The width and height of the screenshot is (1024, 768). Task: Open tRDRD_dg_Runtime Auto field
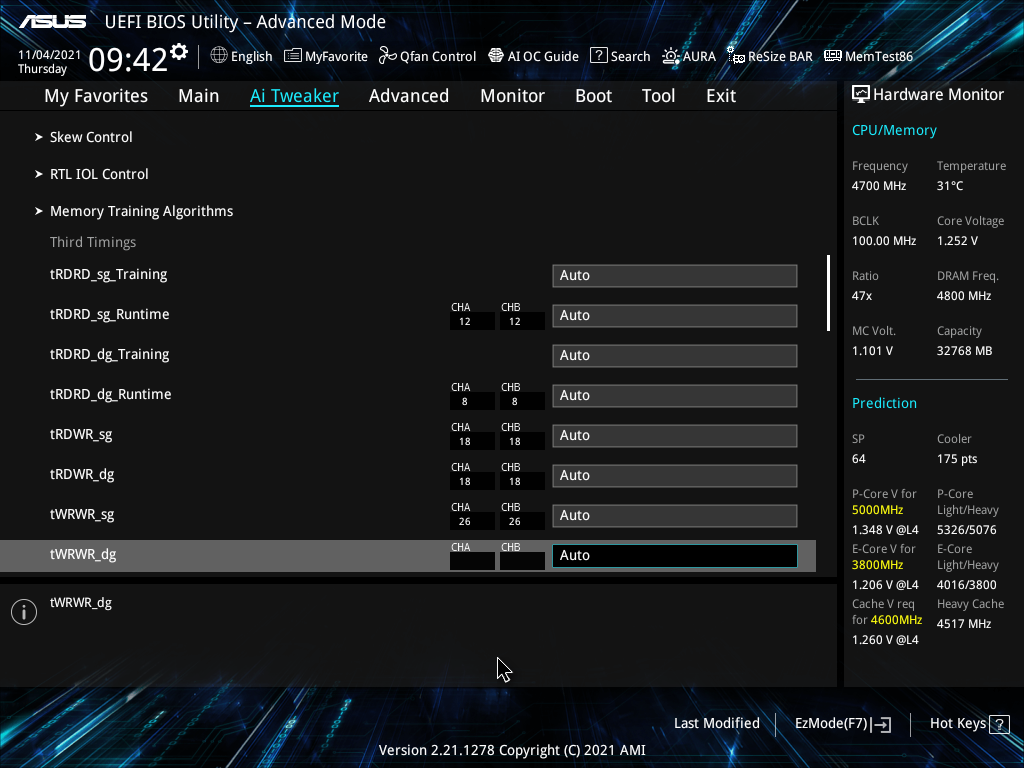click(675, 395)
